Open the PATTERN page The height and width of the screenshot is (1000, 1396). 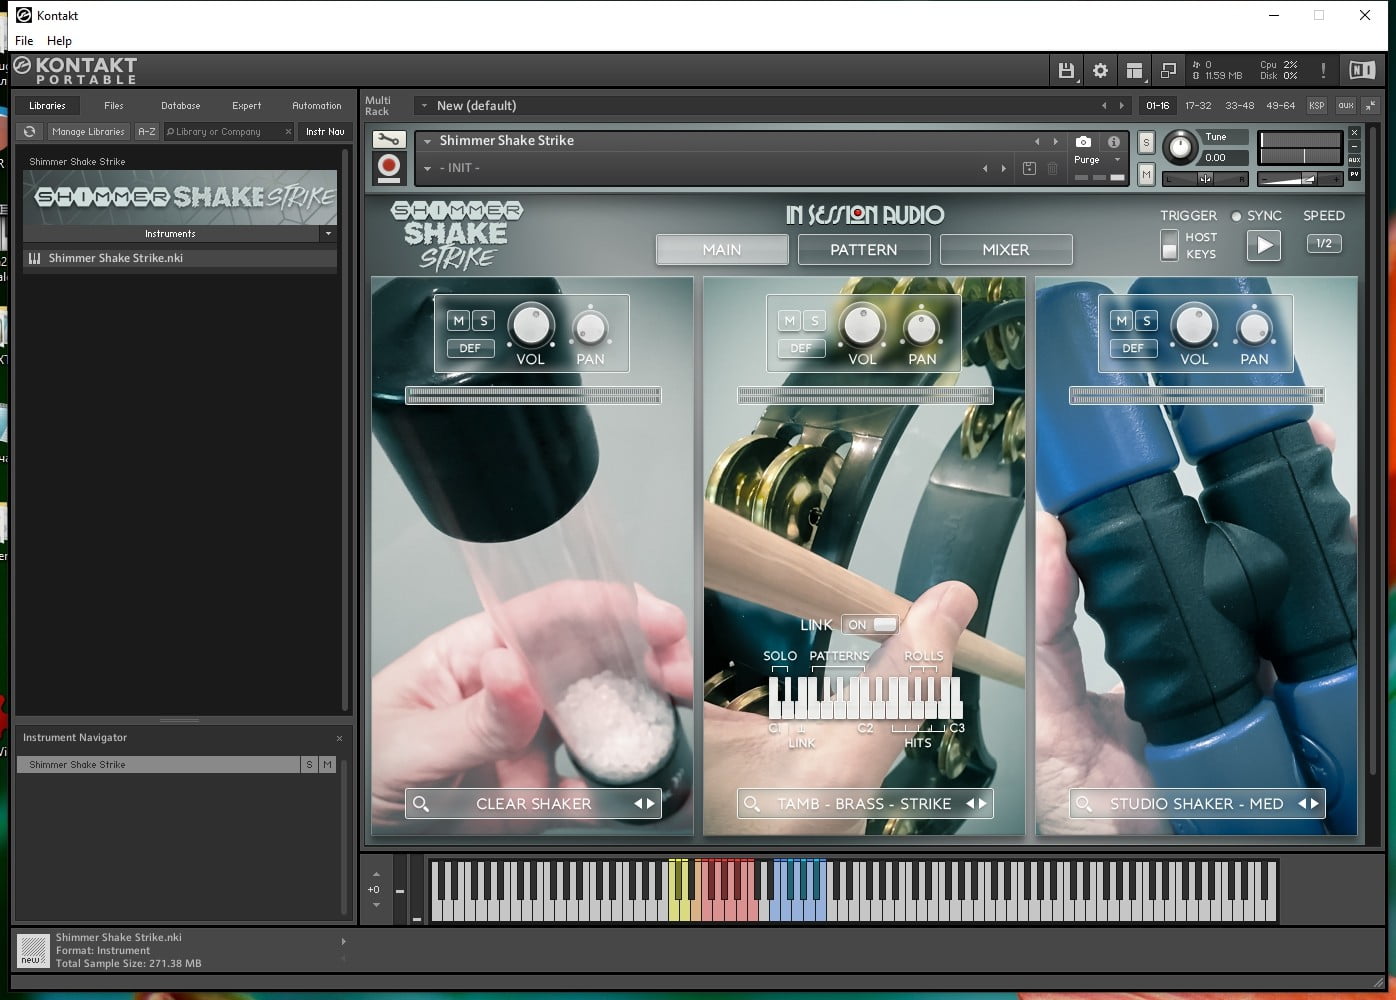point(864,250)
